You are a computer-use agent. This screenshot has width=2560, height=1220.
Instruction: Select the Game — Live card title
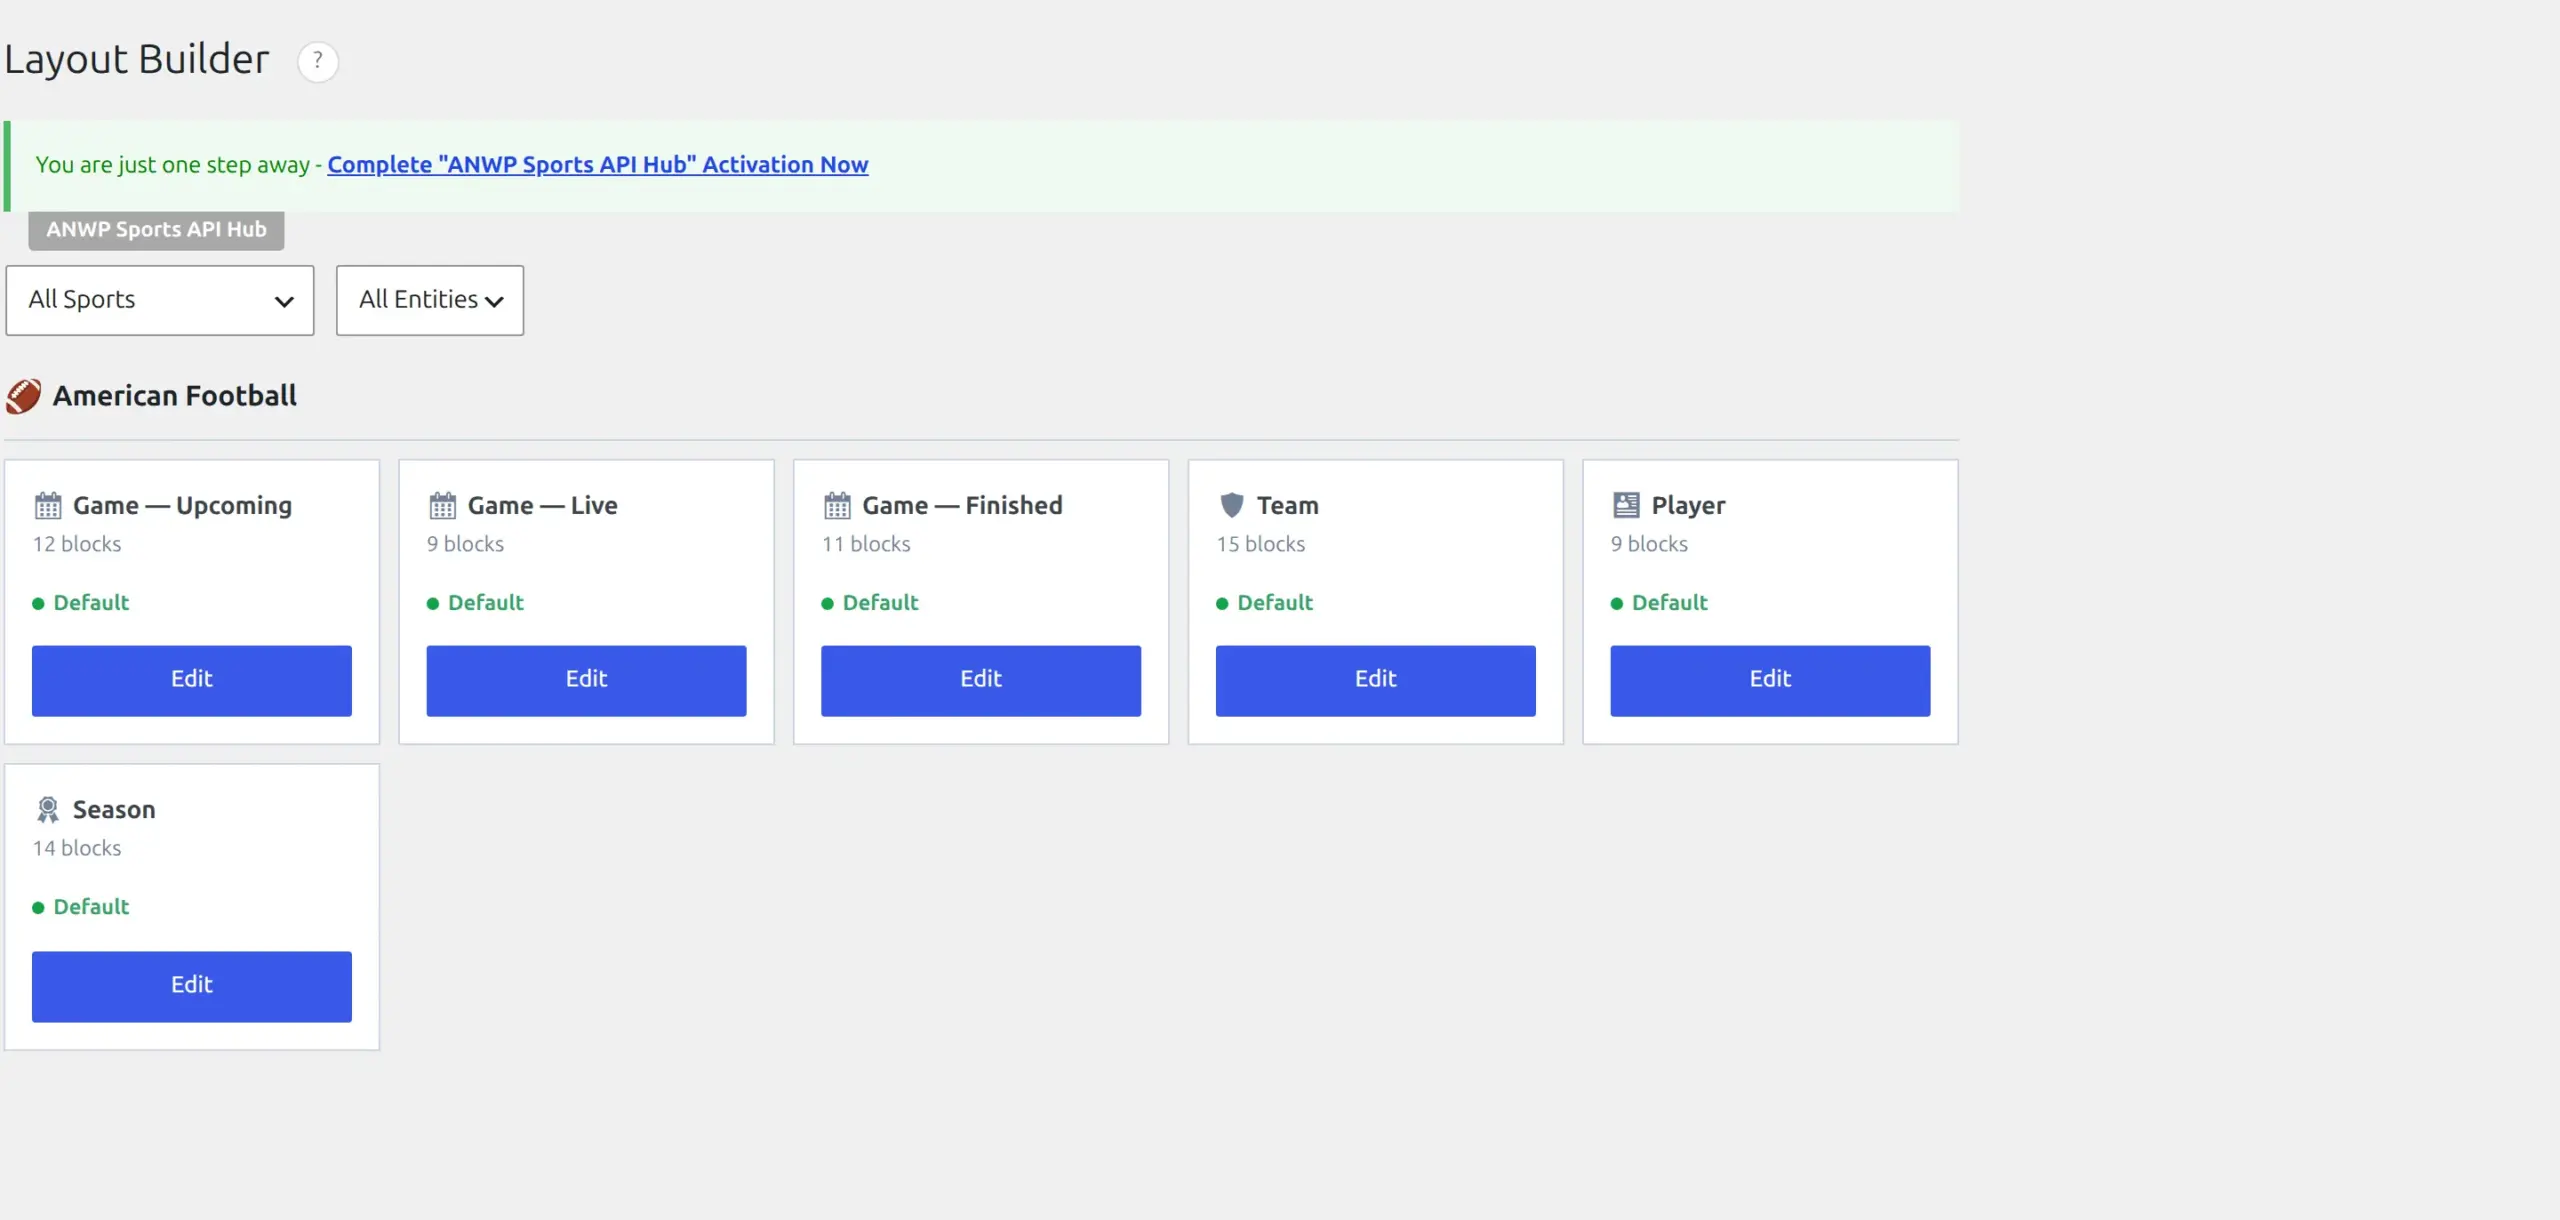[x=543, y=506]
